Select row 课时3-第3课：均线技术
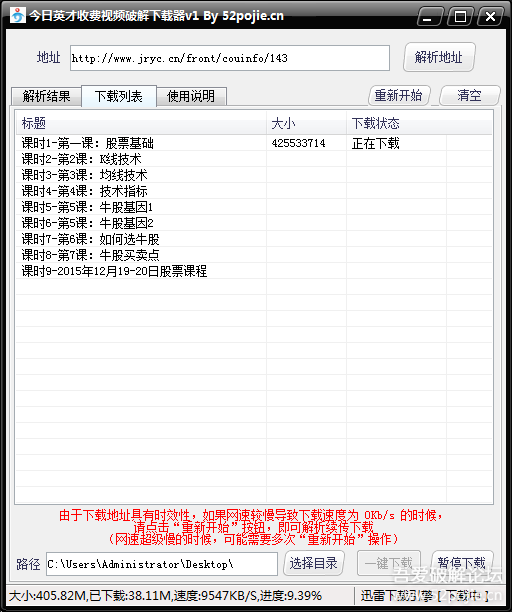 pyautogui.click(x=254, y=175)
